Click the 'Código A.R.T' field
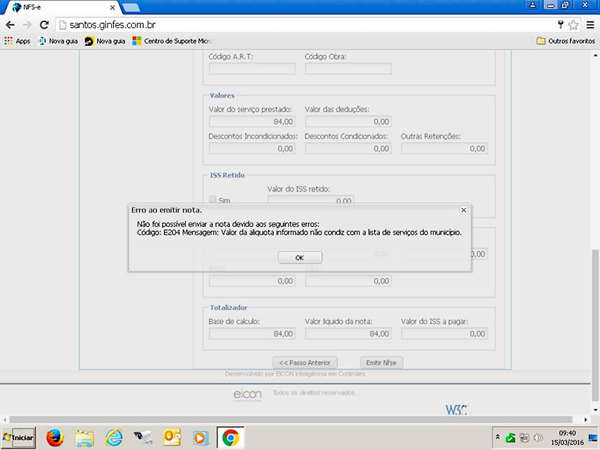Screen dimensions: 600x450 point(252,69)
